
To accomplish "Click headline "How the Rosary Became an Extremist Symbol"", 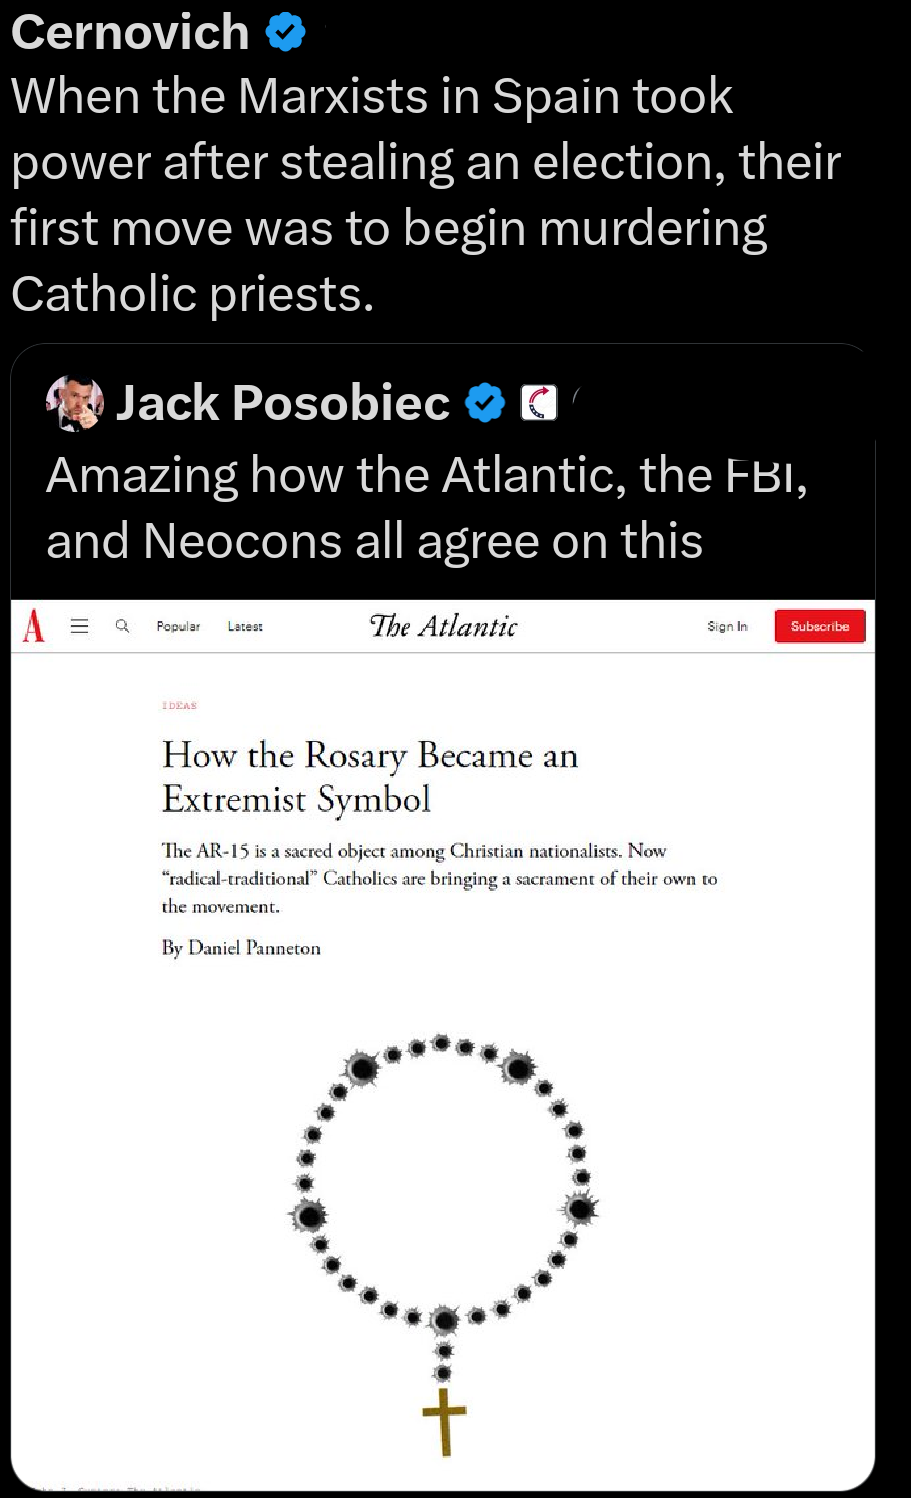I will [369, 777].
